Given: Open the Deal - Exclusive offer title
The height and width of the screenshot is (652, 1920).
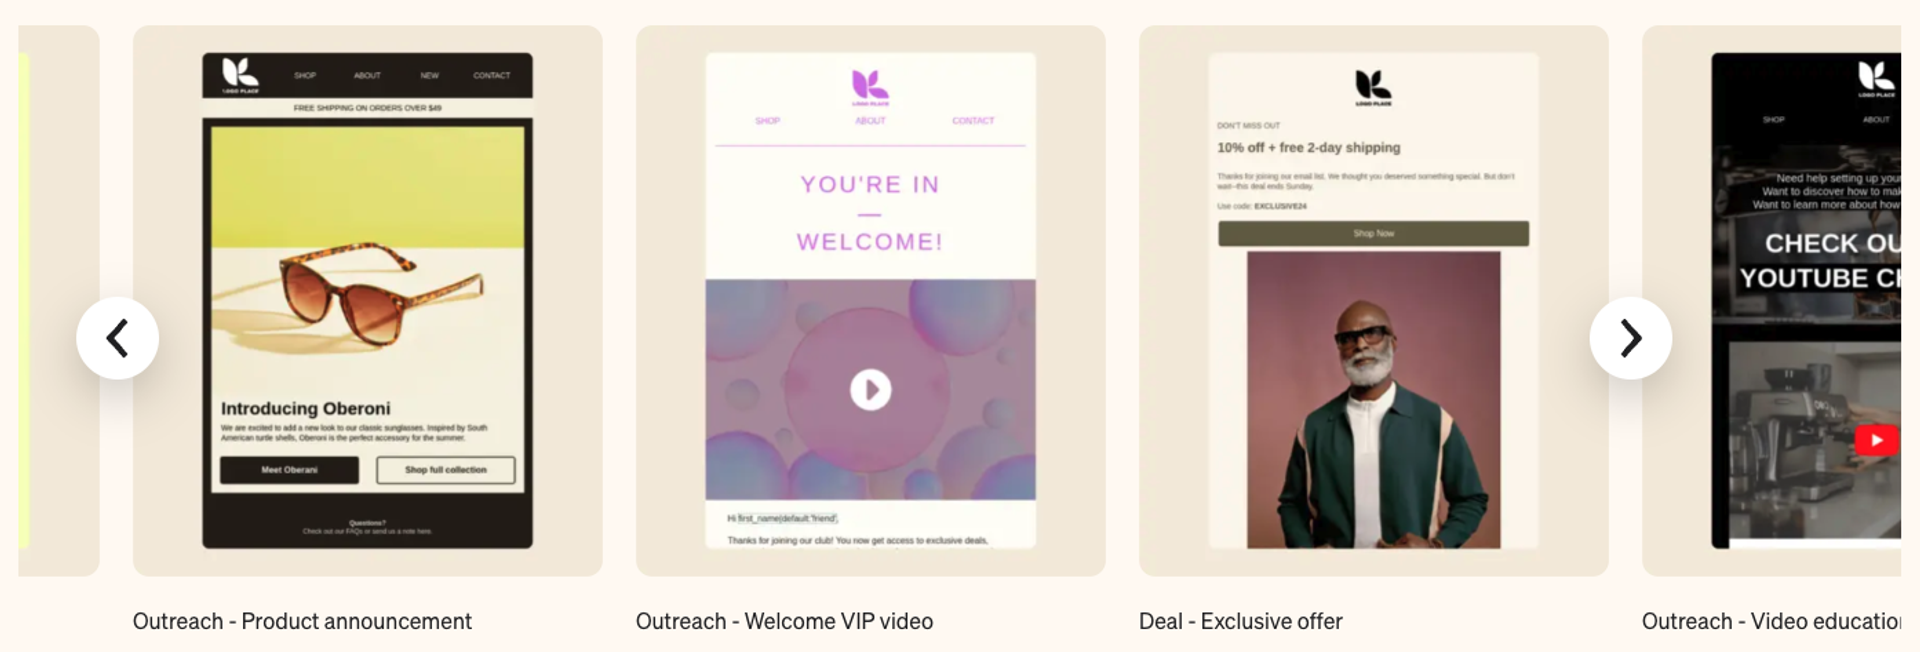Looking at the screenshot, I should click(1240, 621).
